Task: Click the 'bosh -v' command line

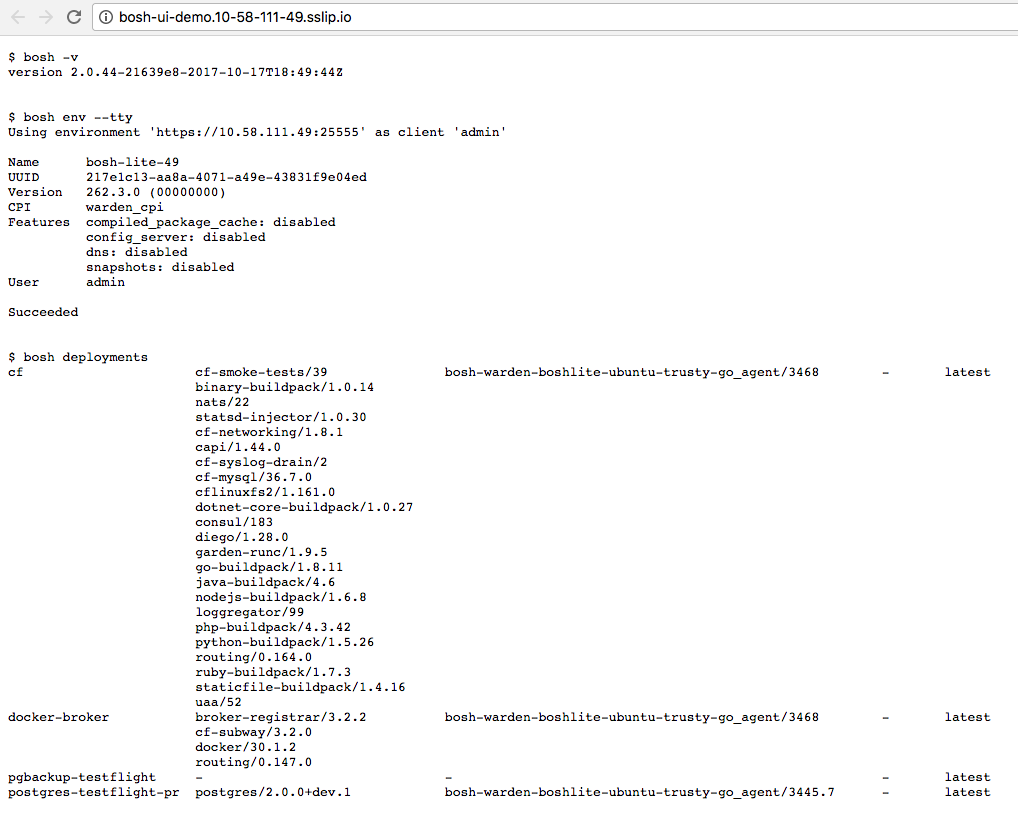Action: click(43, 57)
